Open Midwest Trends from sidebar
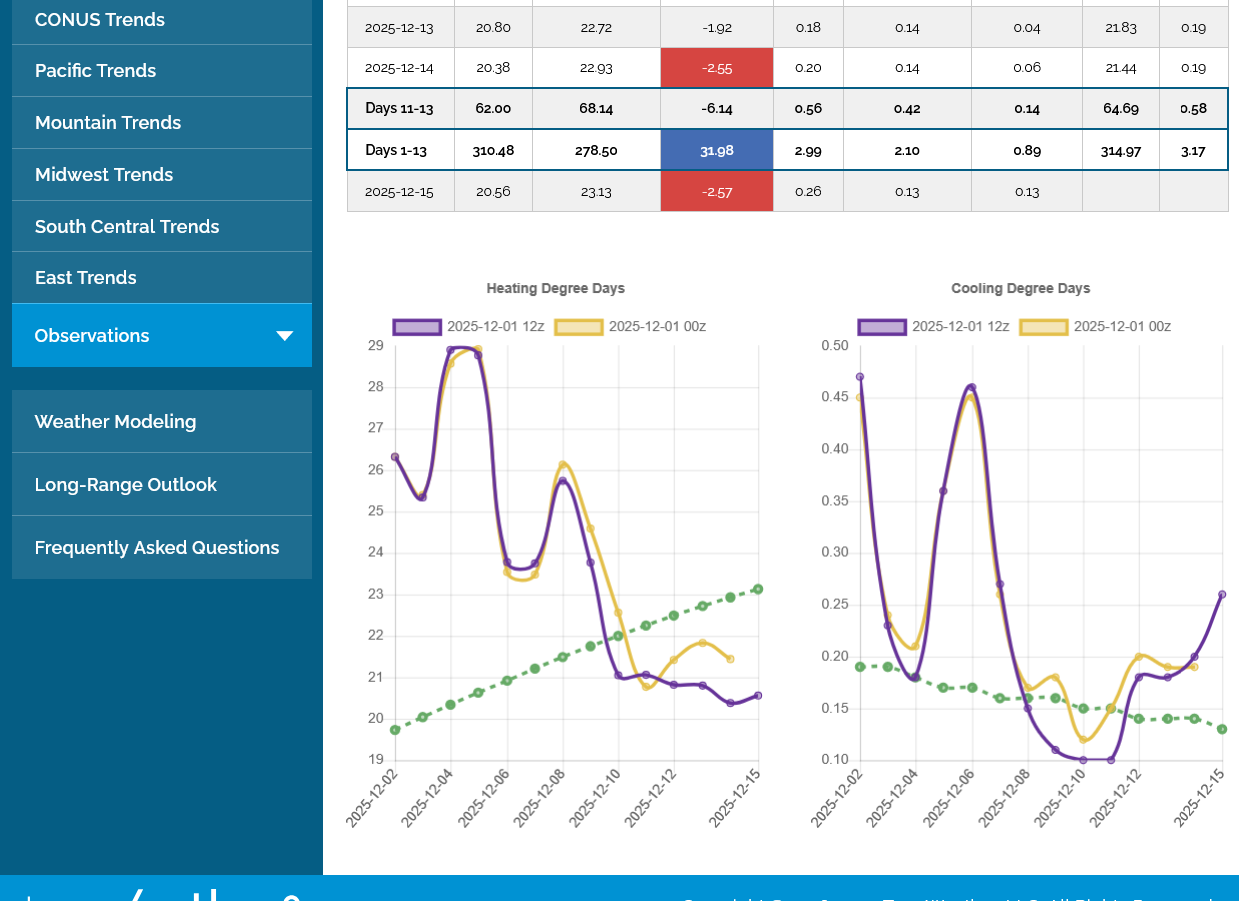This screenshot has height=901, width=1240. coord(104,175)
